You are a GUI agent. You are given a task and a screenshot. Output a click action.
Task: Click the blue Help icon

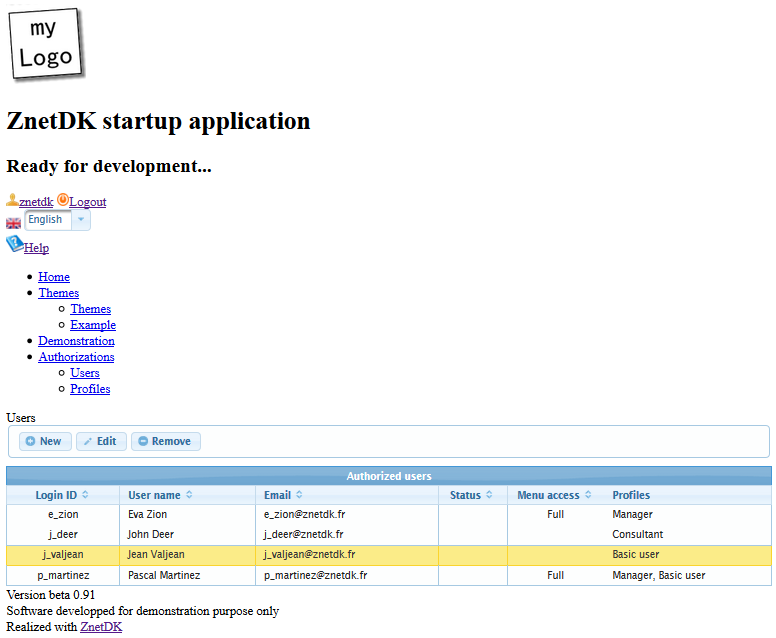pyautogui.click(x=15, y=244)
